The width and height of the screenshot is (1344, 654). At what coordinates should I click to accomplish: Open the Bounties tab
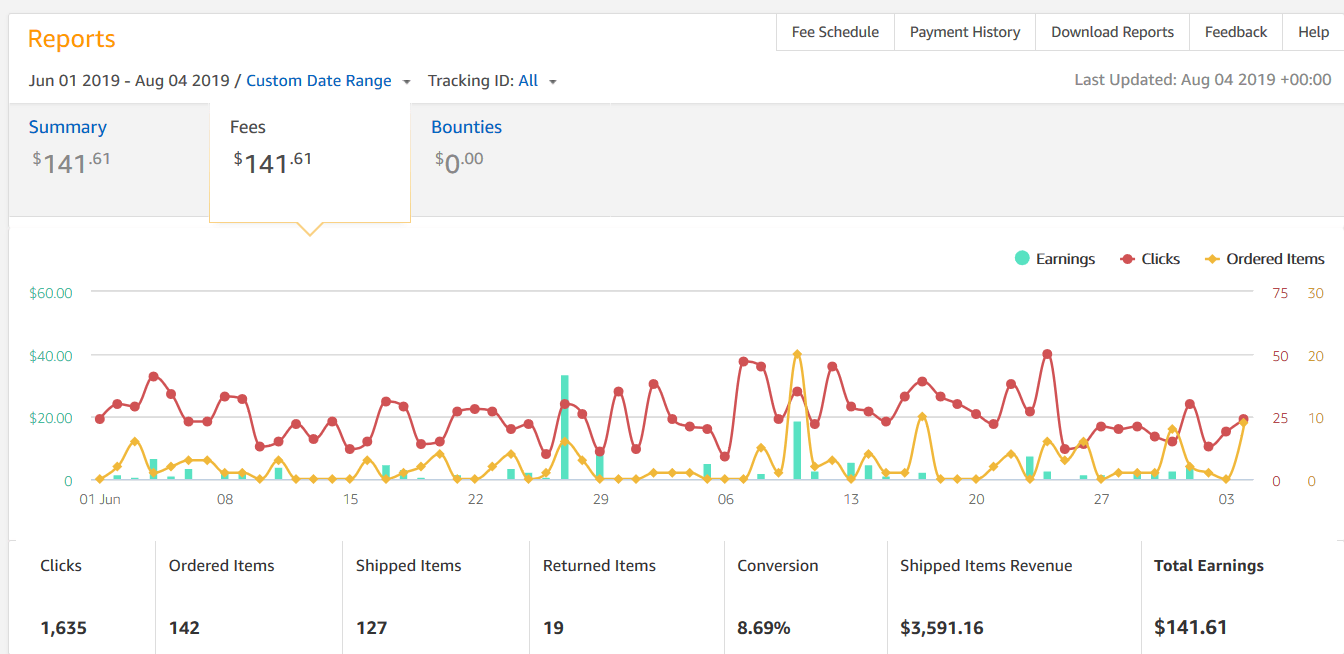click(x=467, y=127)
